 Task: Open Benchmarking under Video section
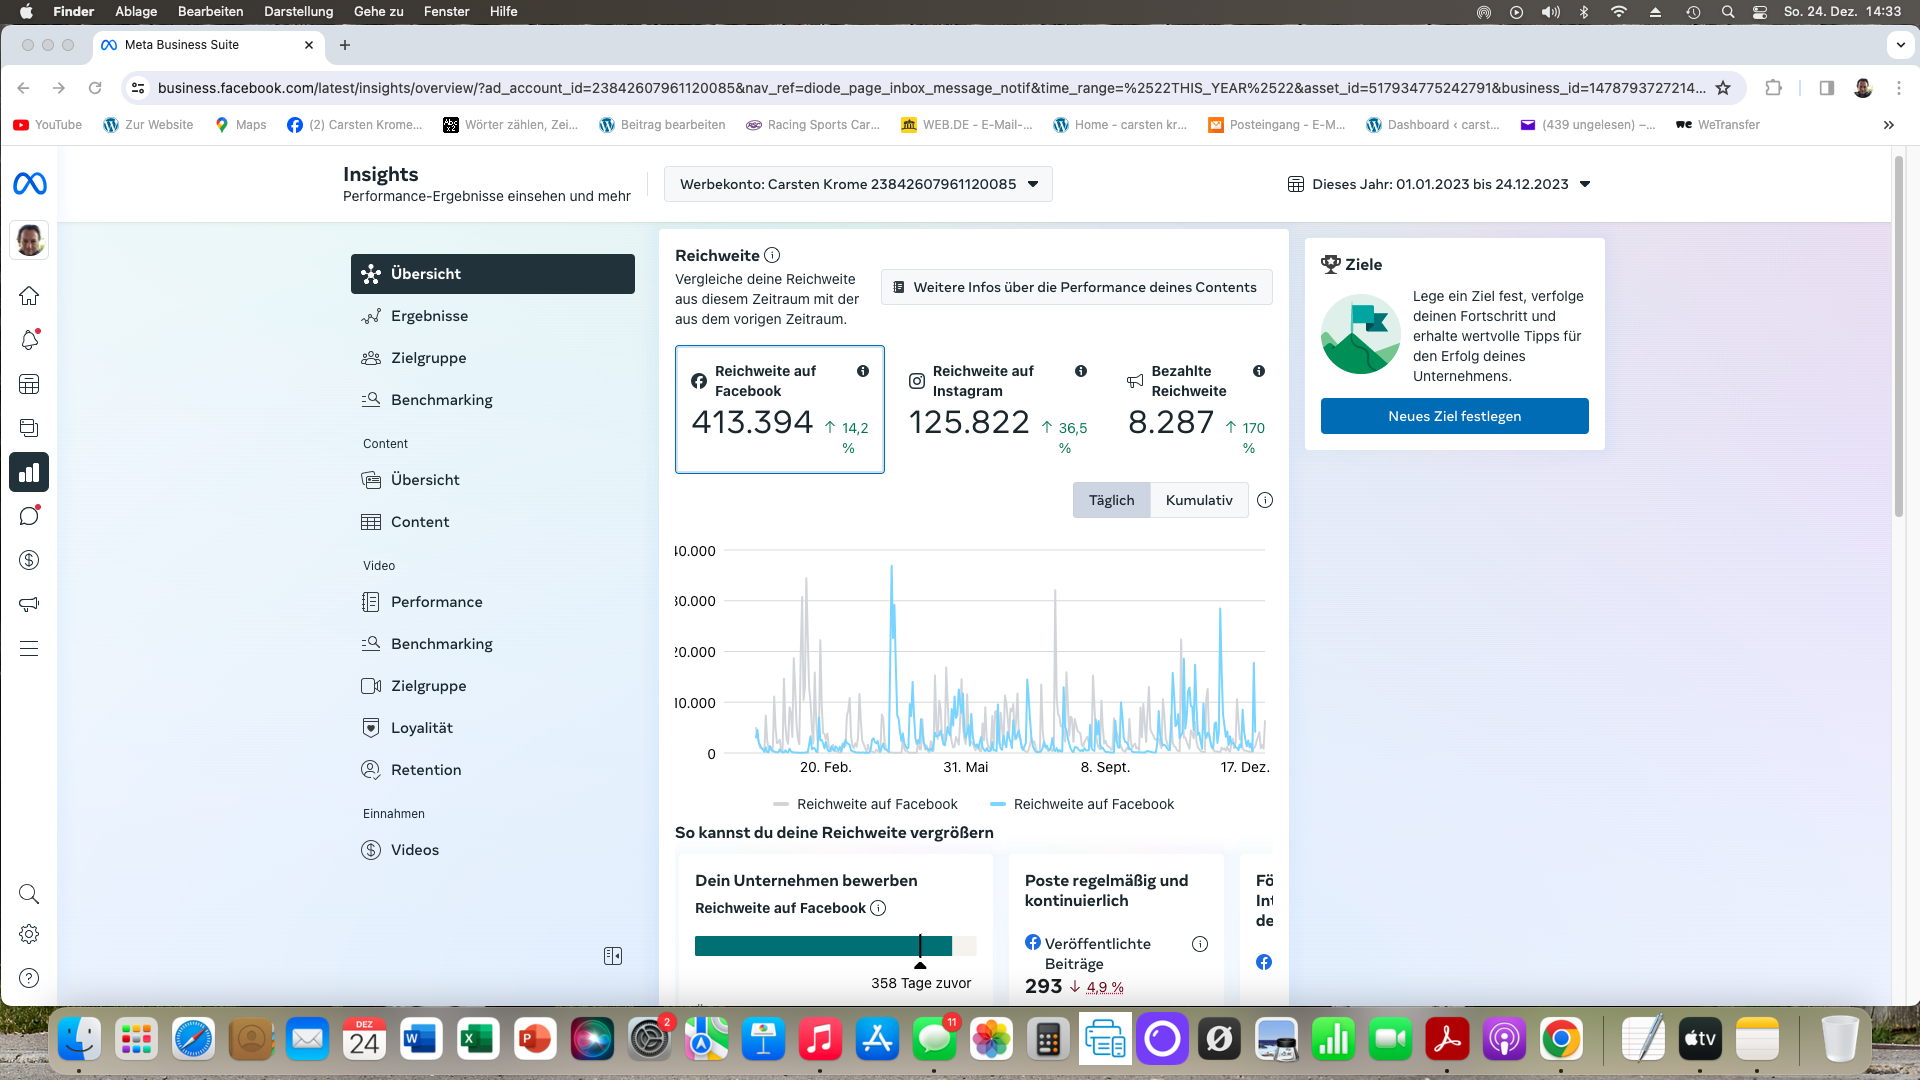point(493,644)
